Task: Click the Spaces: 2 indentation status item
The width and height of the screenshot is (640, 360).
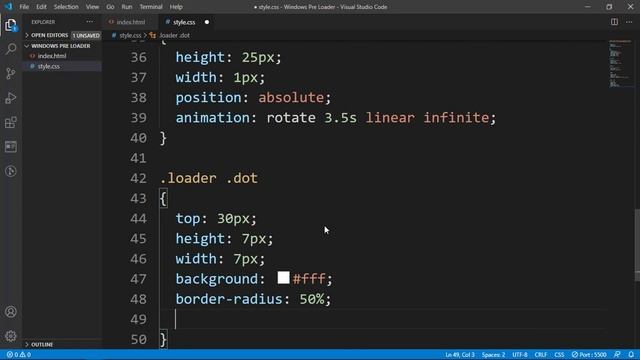Action: pyautogui.click(x=493, y=355)
